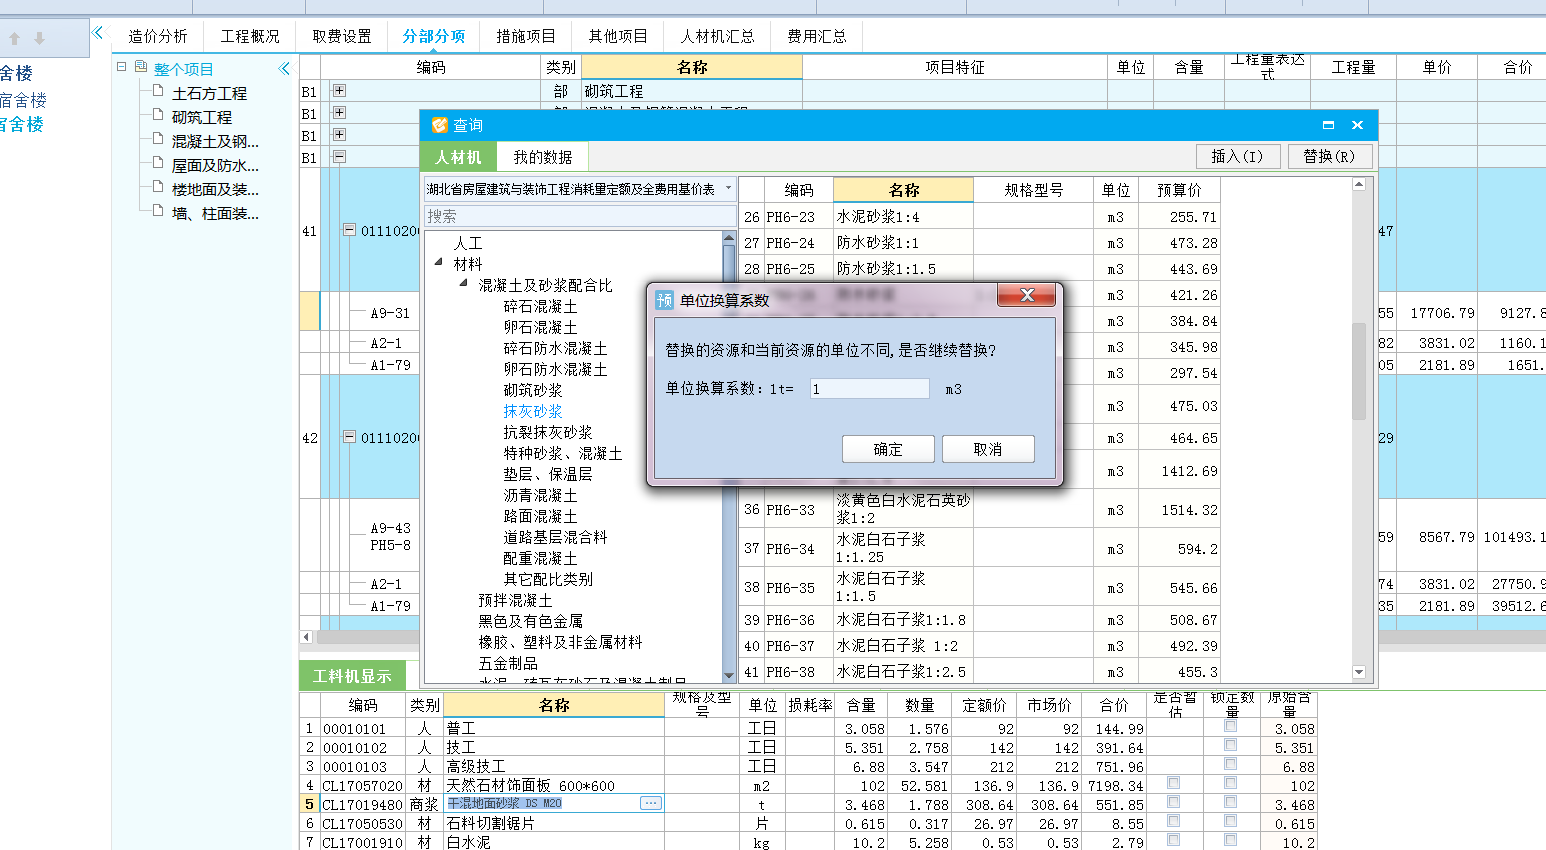The width and height of the screenshot is (1546, 850).
Task: Click 插入(I) button in 查询 dialog
Action: point(1237,156)
